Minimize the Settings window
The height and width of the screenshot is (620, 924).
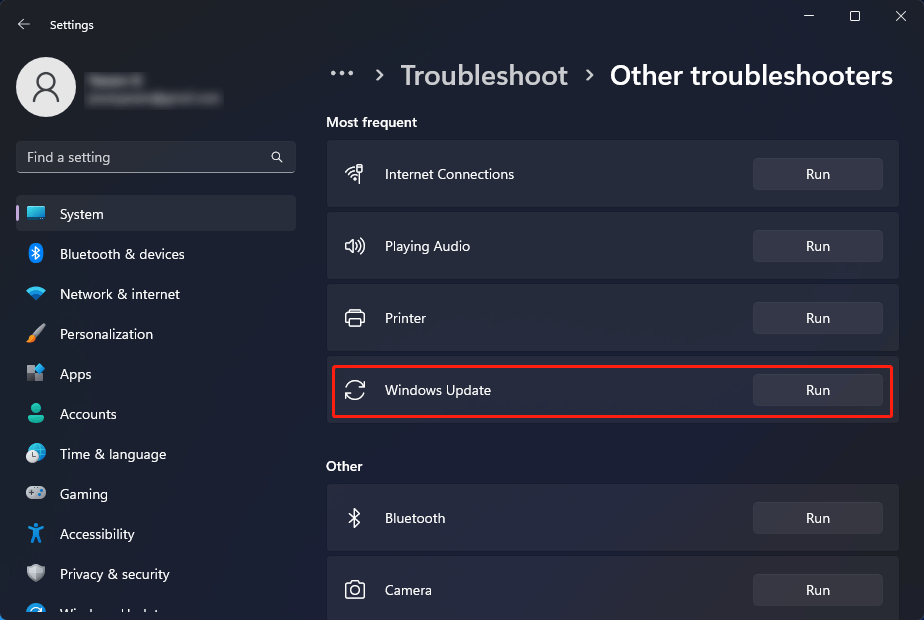pos(809,16)
